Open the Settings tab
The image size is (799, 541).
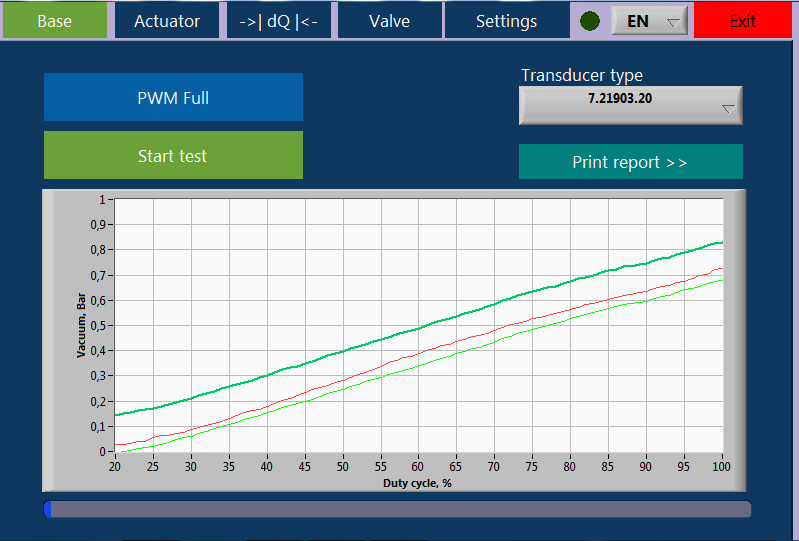(x=506, y=21)
